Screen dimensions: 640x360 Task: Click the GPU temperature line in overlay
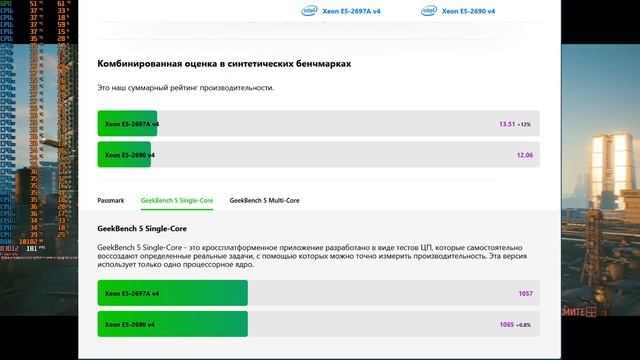34,4
